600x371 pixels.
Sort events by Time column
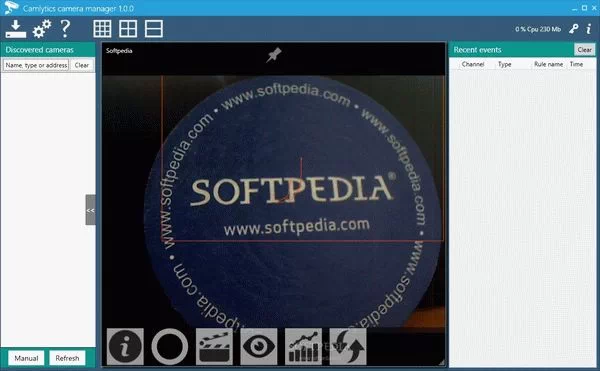tap(576, 64)
